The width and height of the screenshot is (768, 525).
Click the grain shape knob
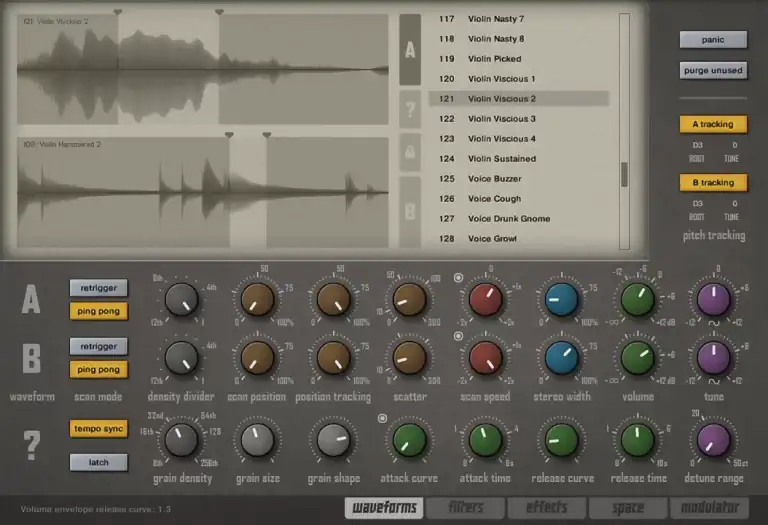[x=334, y=440]
